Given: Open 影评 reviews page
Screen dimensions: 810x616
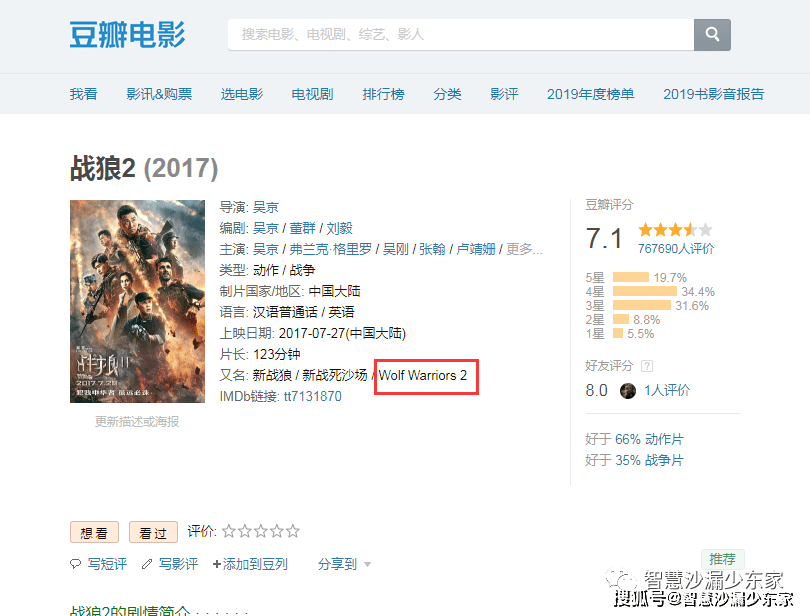Looking at the screenshot, I should tap(504, 94).
